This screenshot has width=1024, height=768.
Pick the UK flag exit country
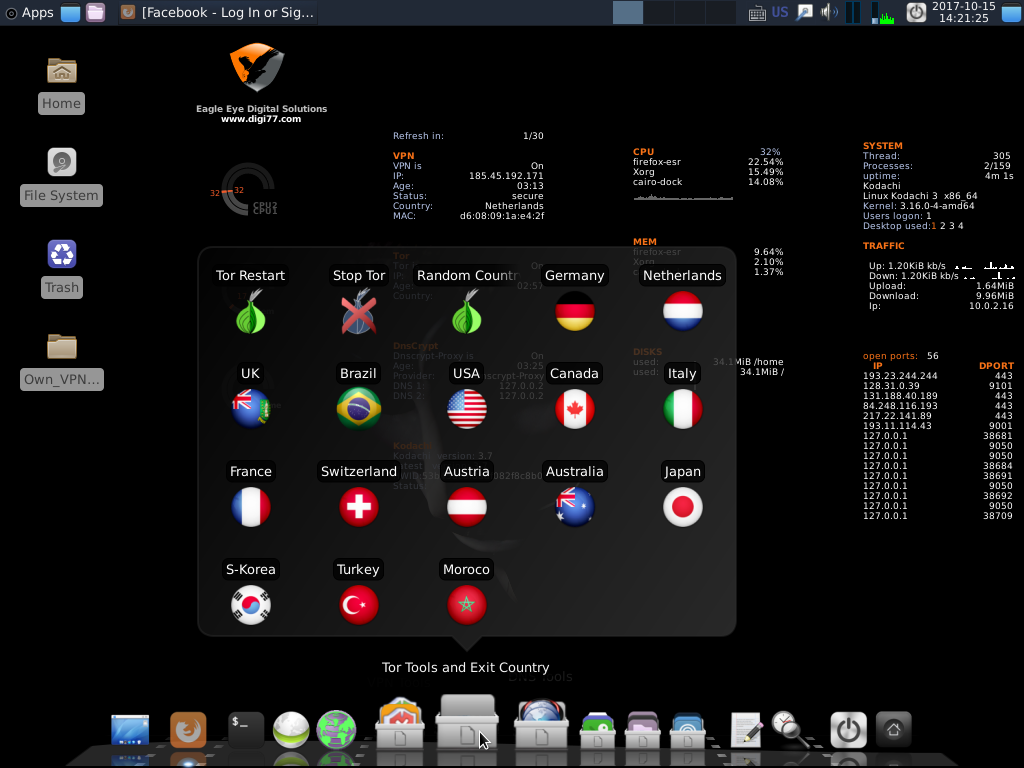[x=251, y=409]
